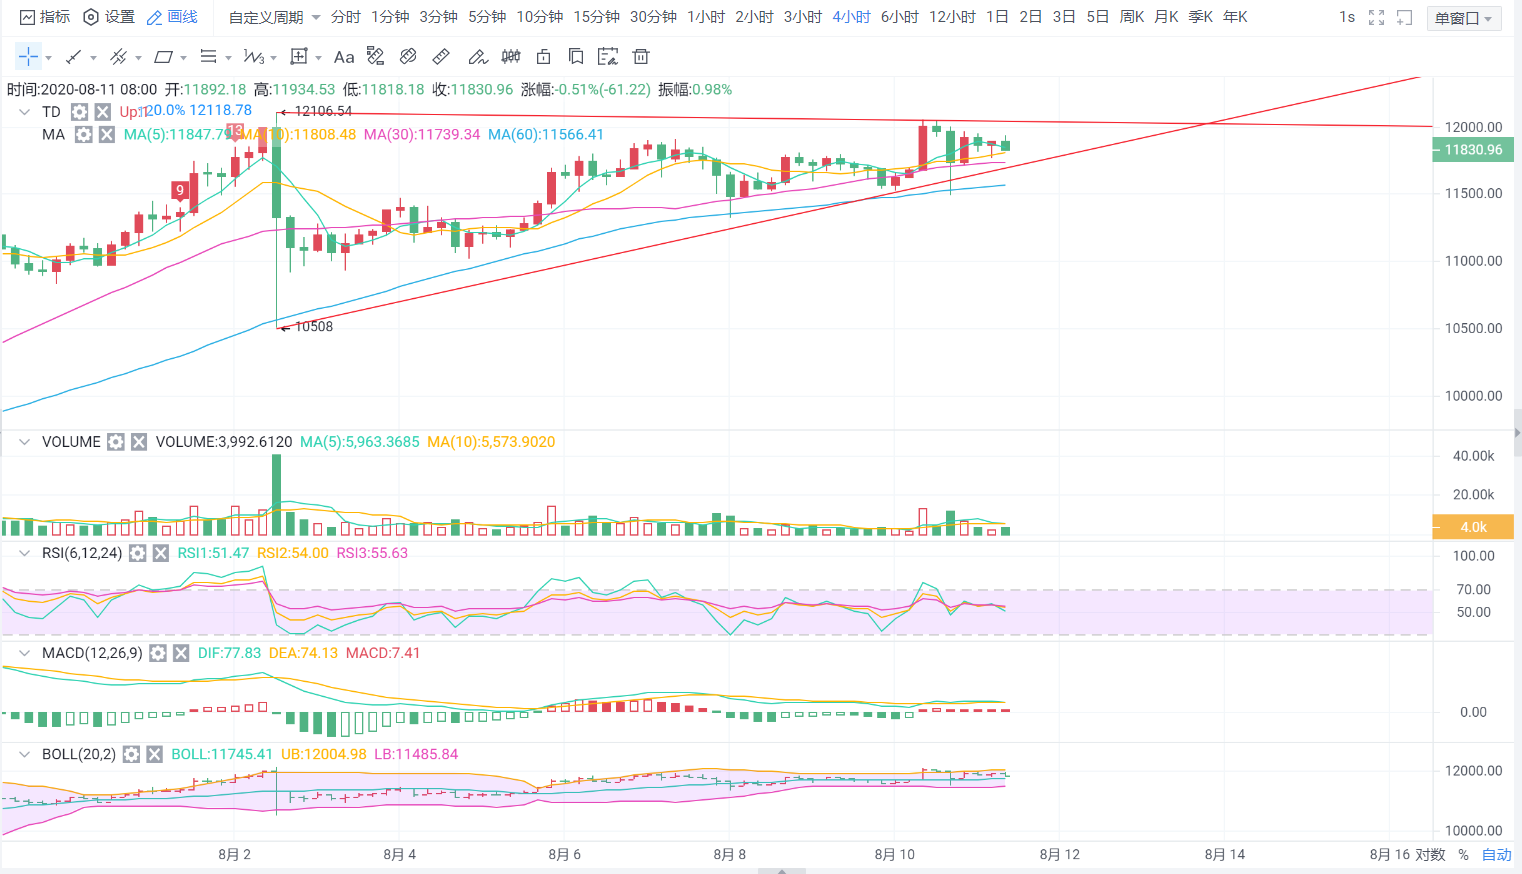Image resolution: width=1522 pixels, height=874 pixels.
Task: Switch to 1日 timeframe
Action: pyautogui.click(x=997, y=17)
